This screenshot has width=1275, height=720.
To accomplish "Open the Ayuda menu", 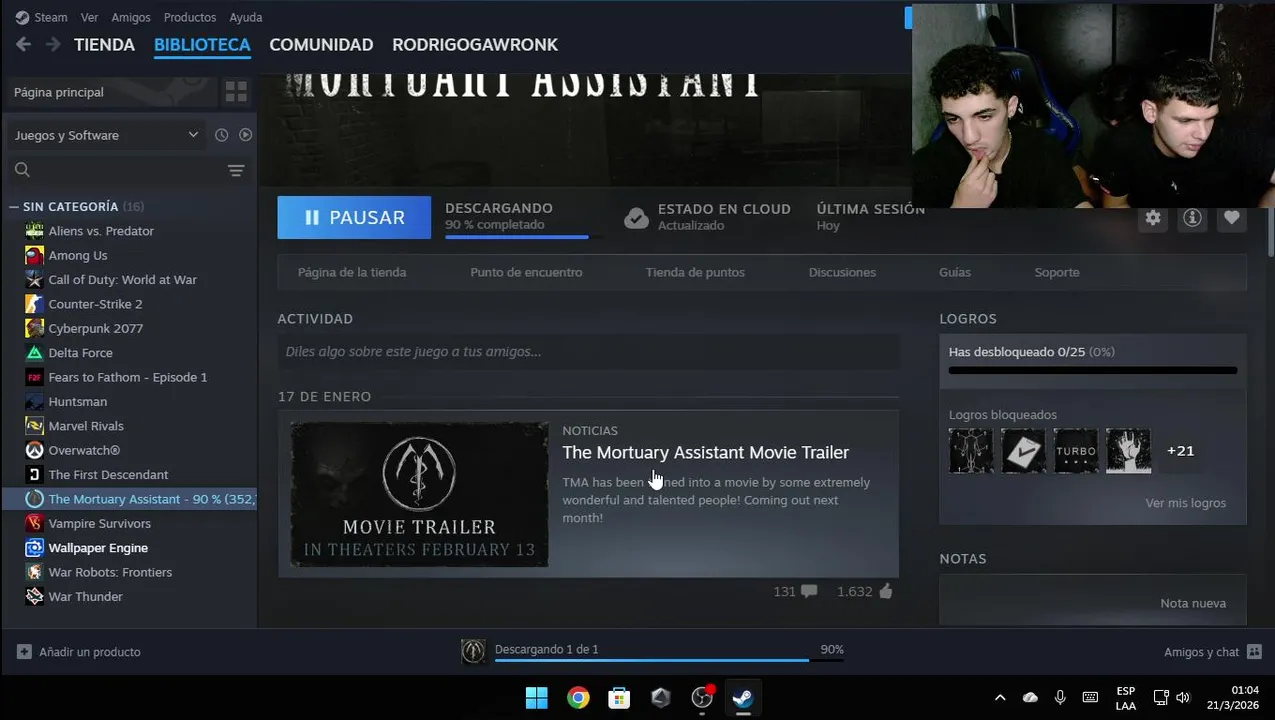I will coord(246,17).
